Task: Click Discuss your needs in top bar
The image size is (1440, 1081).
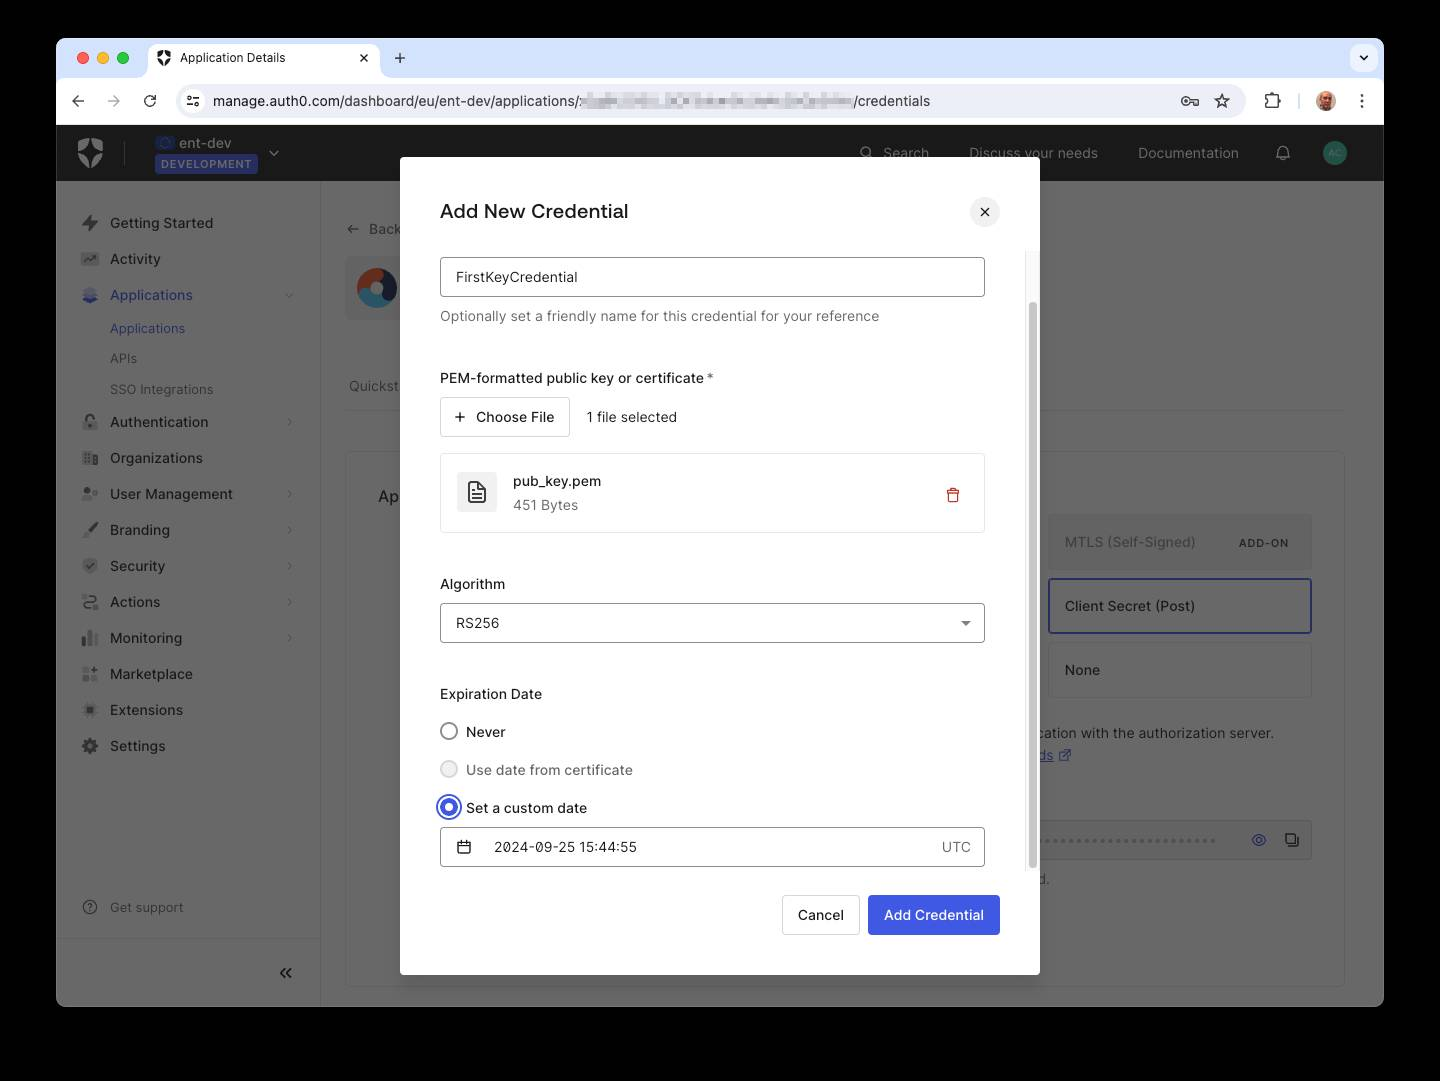Action: (x=1033, y=153)
